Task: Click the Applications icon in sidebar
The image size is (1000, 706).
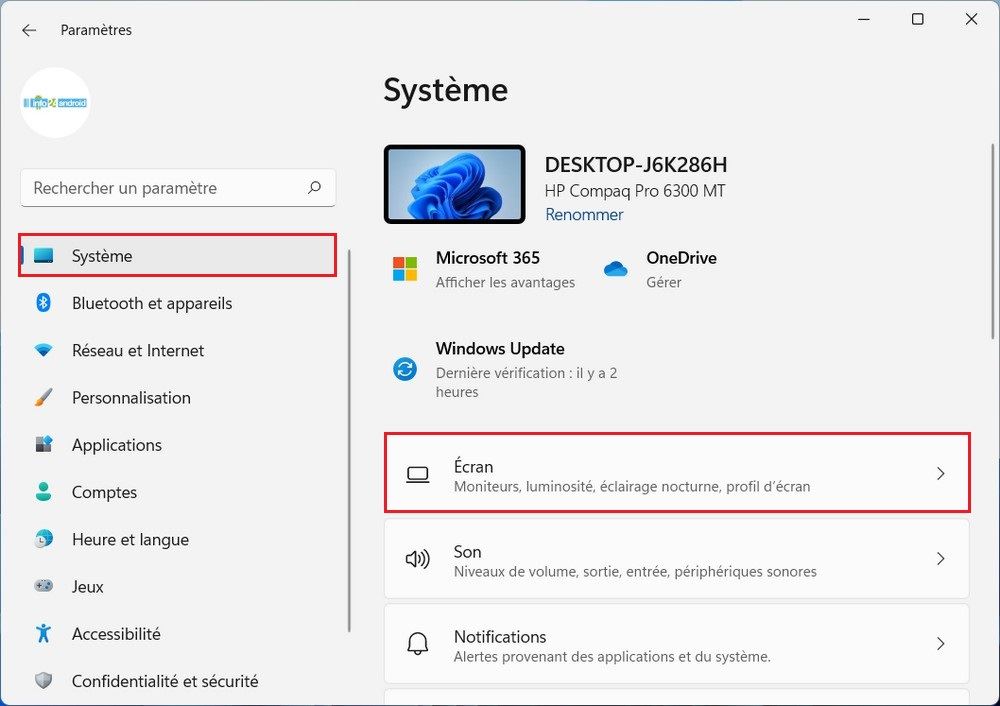Action: click(x=43, y=444)
